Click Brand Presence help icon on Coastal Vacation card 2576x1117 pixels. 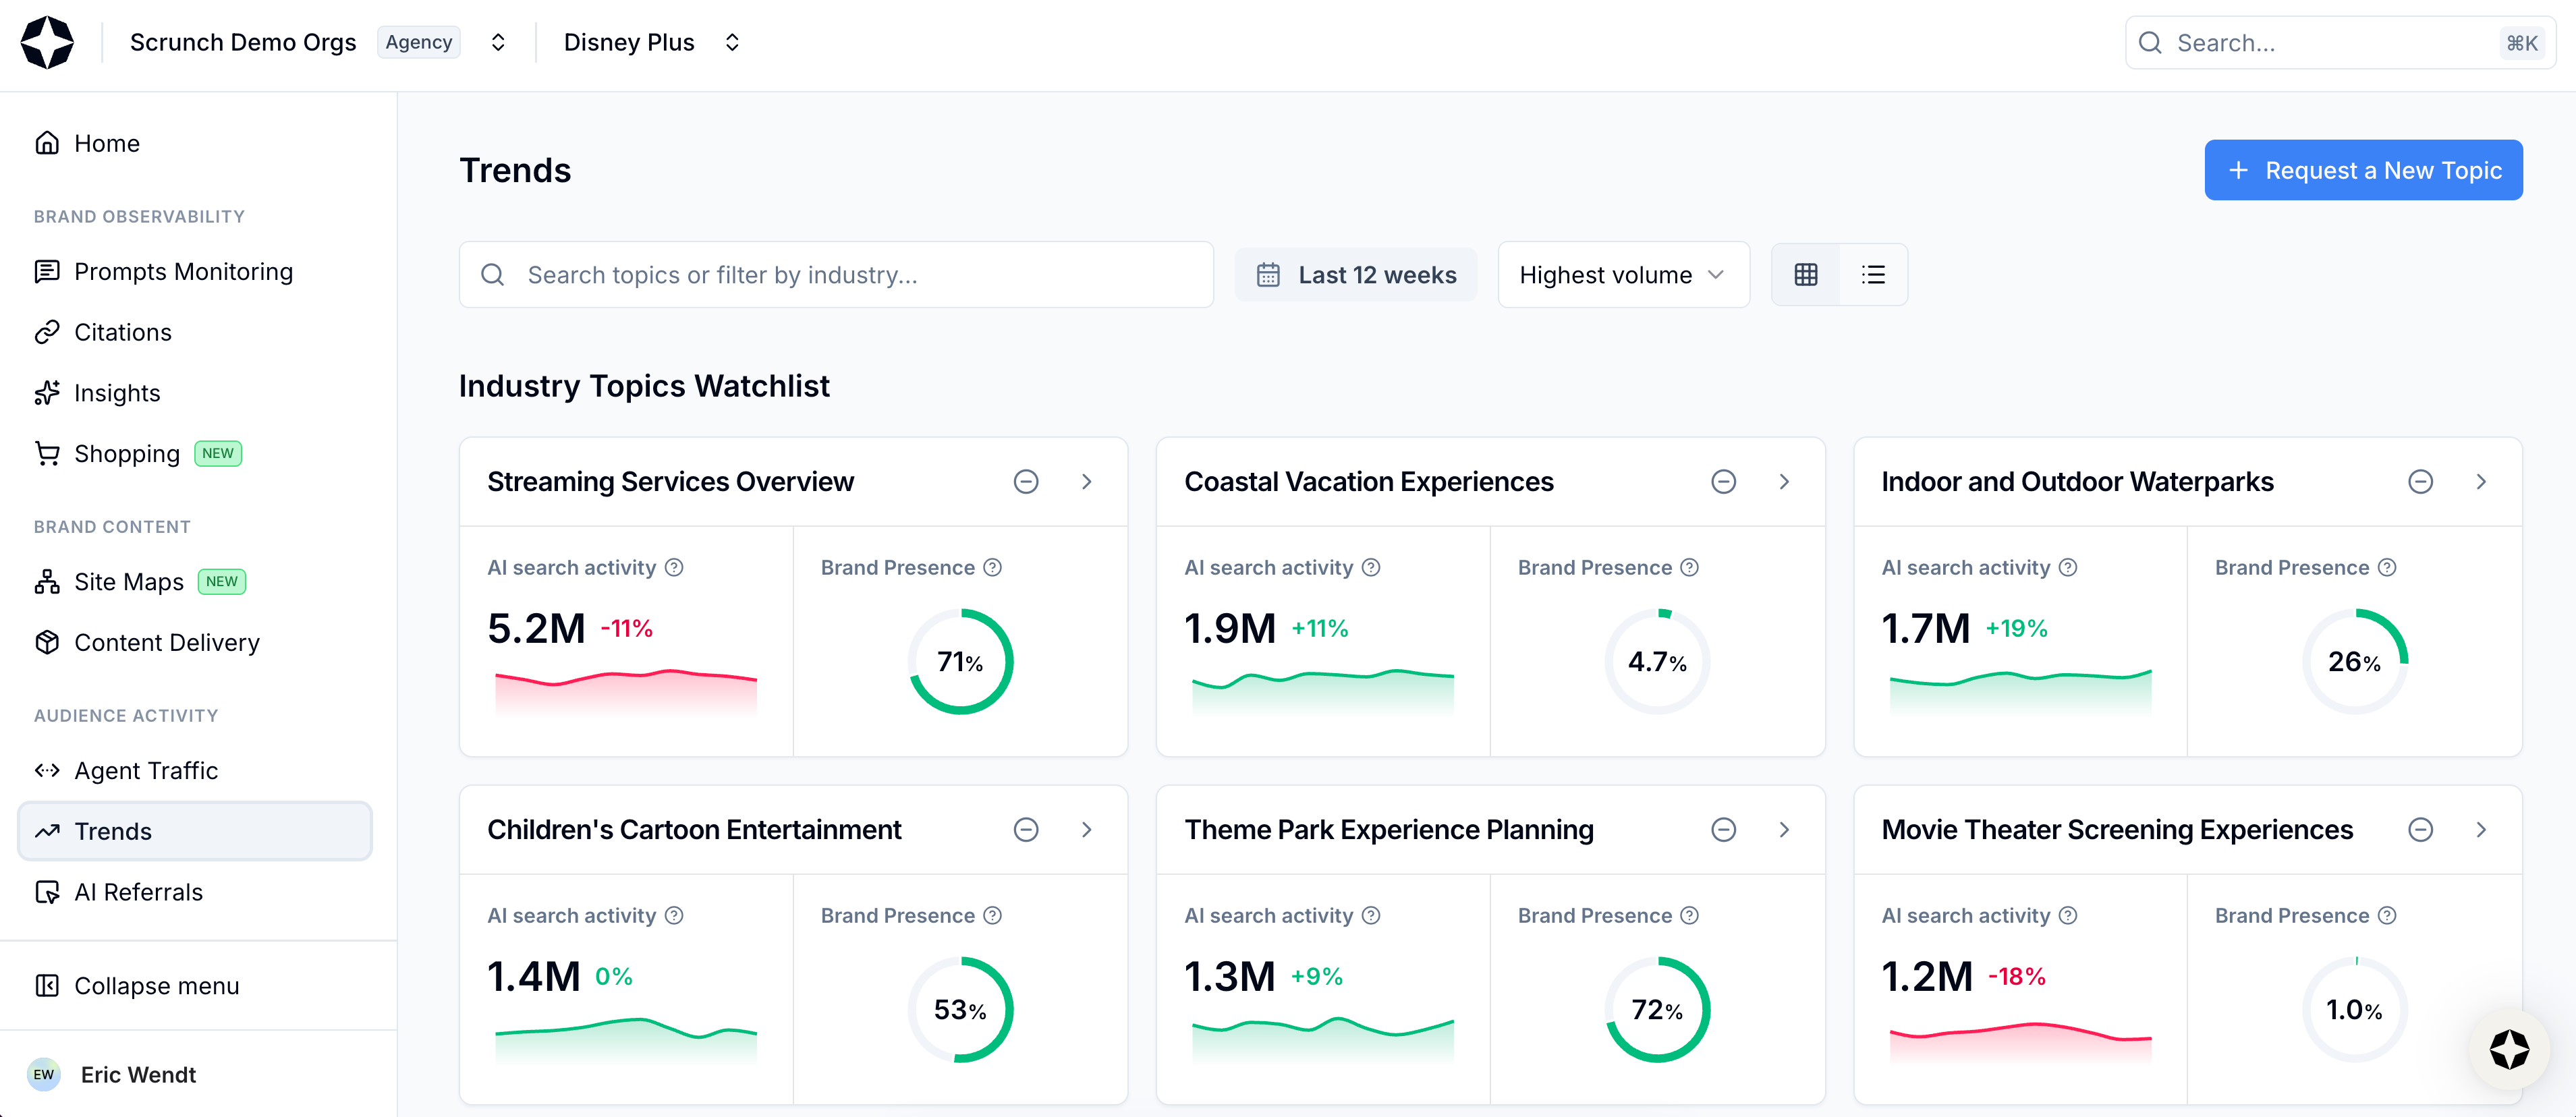1689,567
